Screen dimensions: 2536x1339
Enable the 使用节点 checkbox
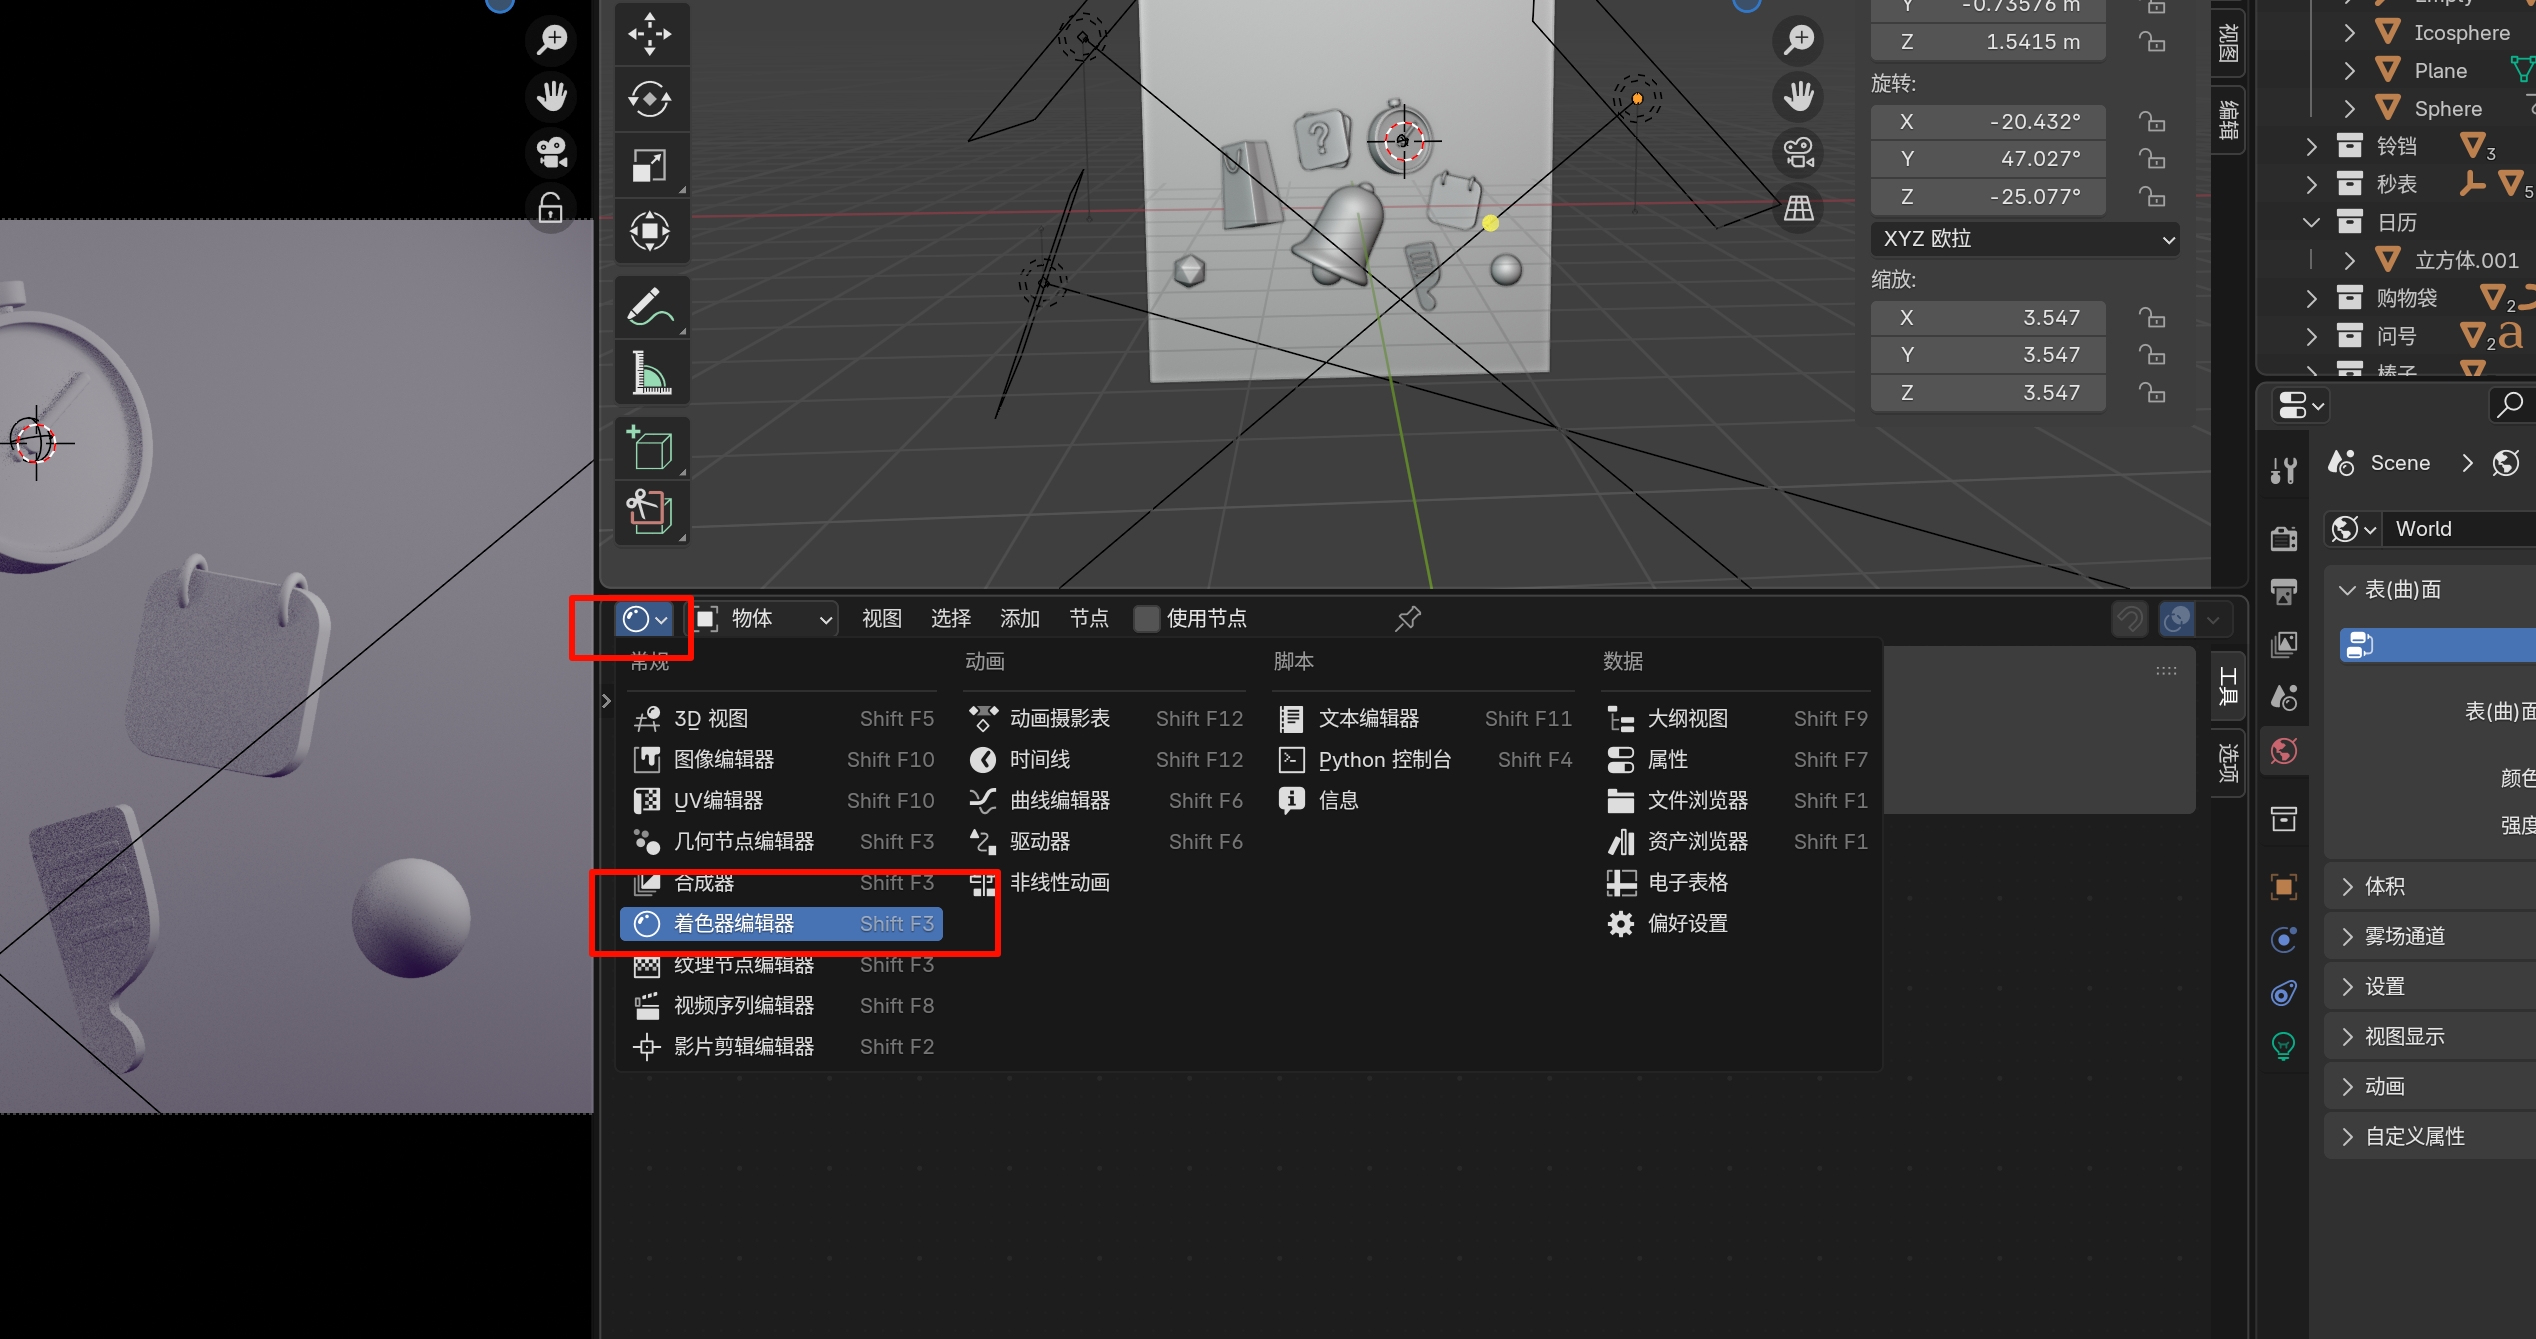(x=1147, y=619)
